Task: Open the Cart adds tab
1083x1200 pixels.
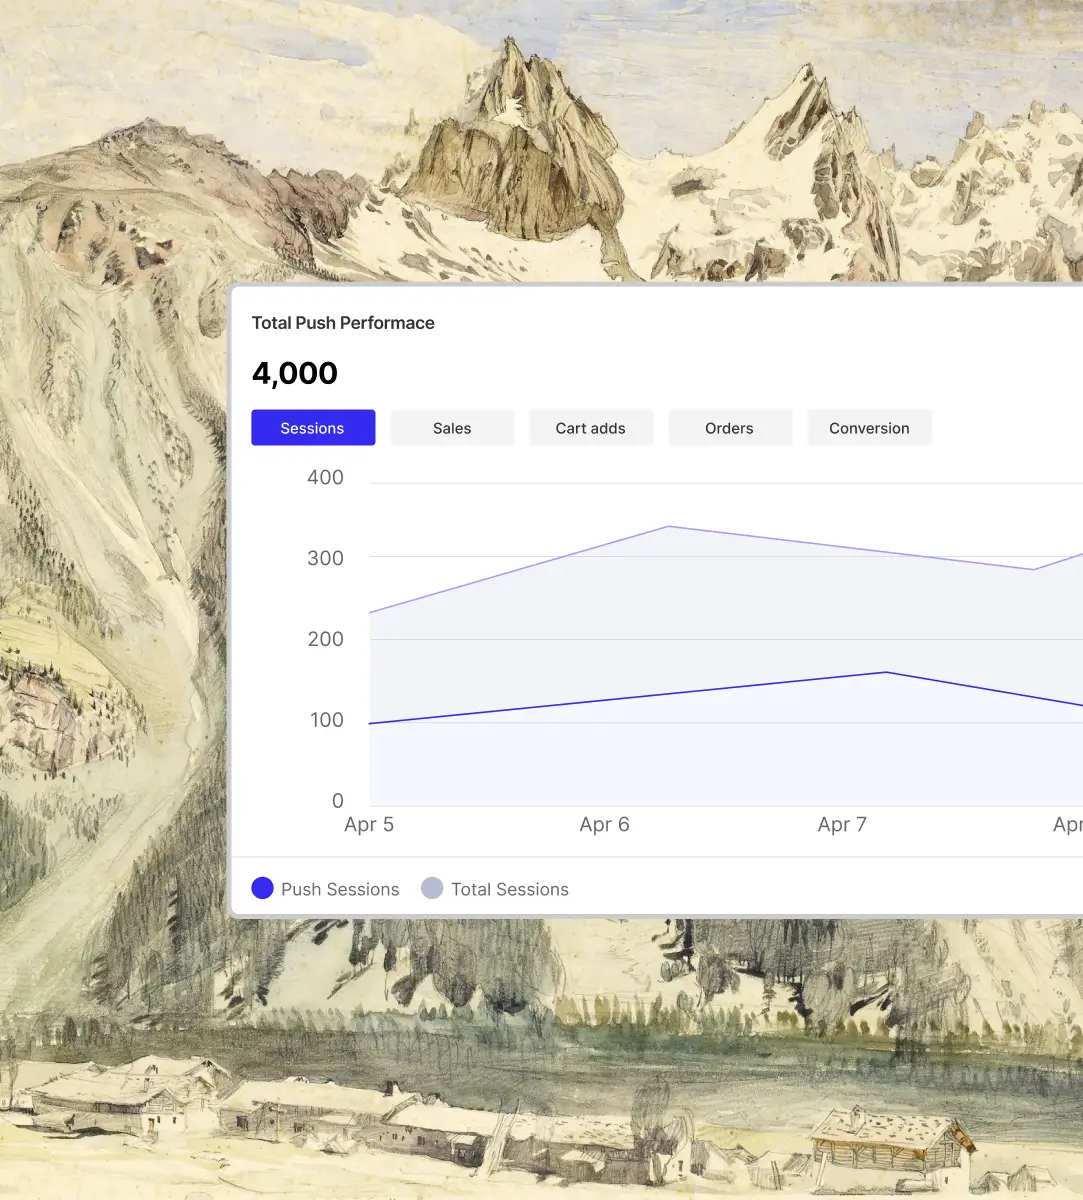Action: (x=591, y=428)
